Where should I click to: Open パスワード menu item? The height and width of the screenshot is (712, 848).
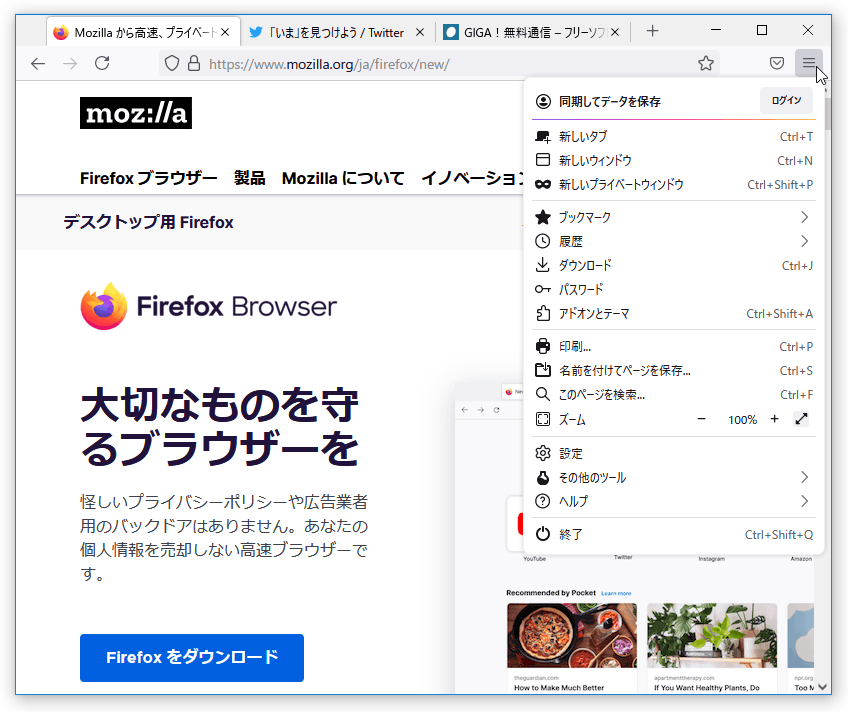coord(674,290)
